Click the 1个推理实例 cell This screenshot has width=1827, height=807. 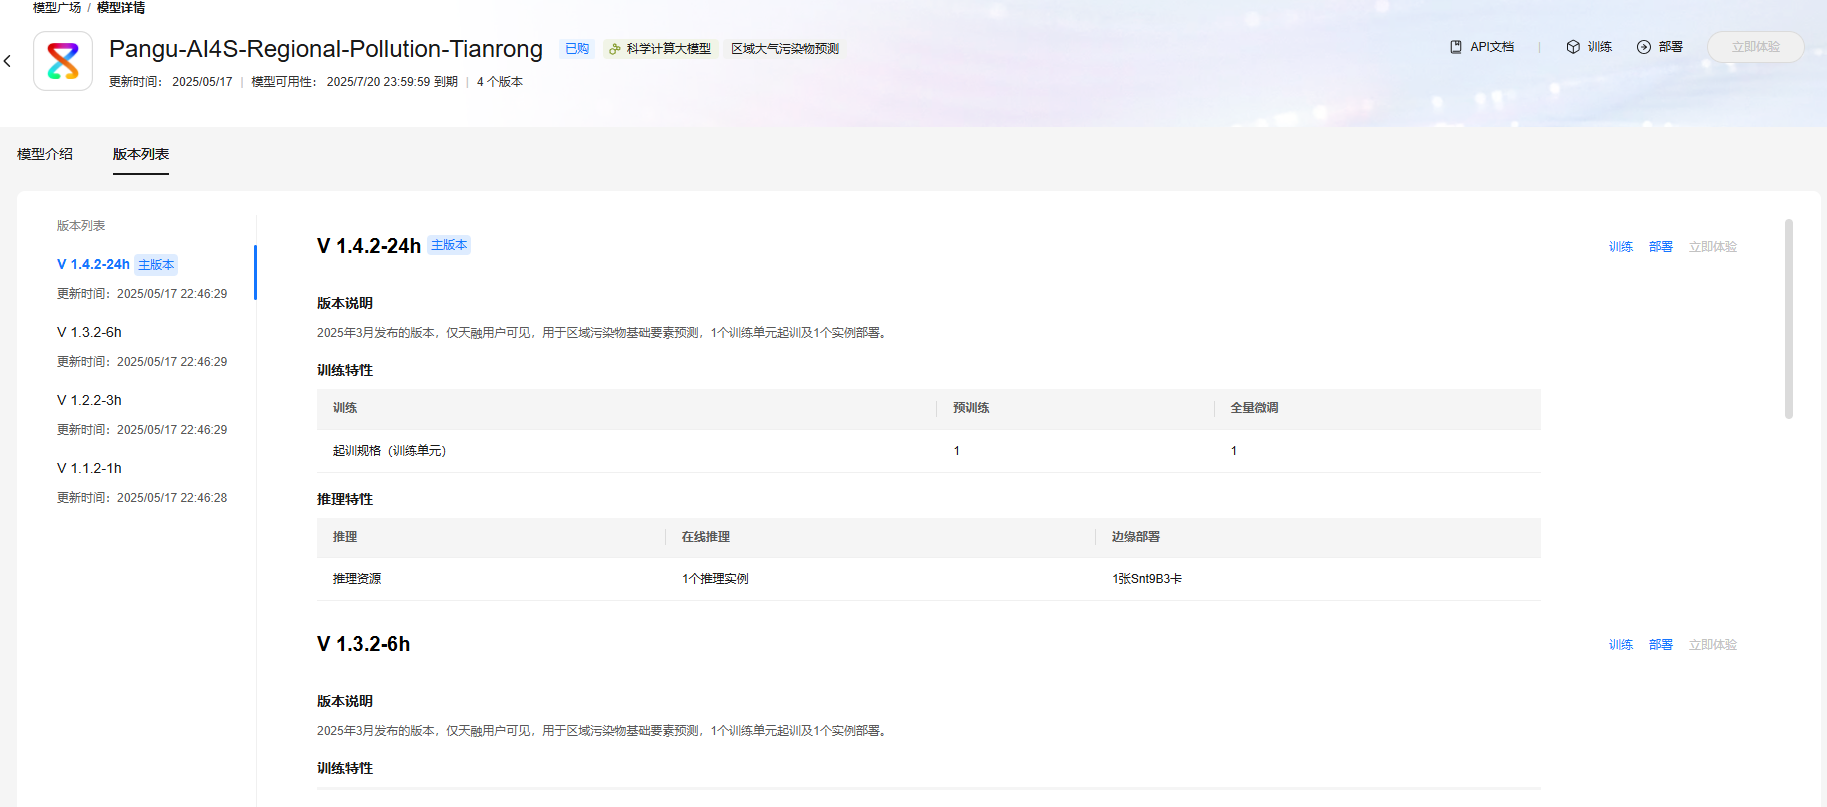click(x=715, y=579)
